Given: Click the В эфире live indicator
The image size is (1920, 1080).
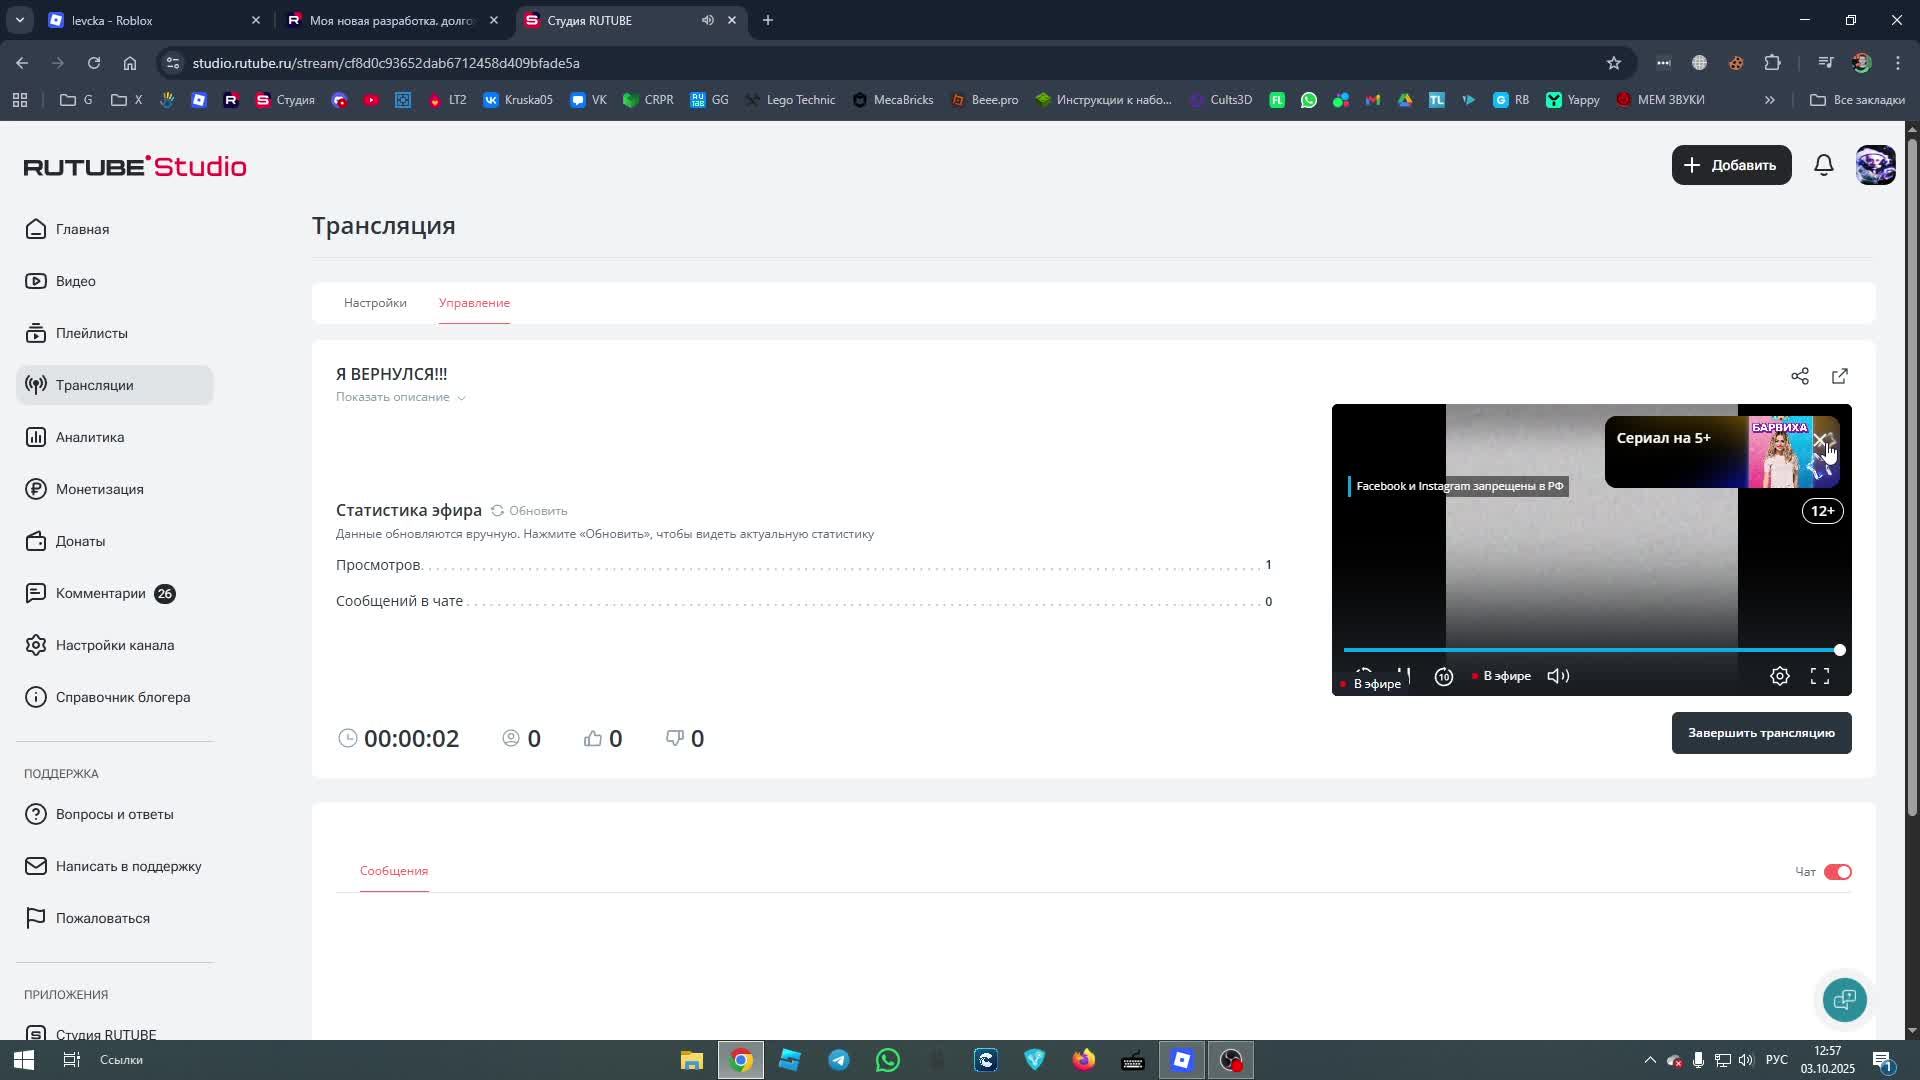Looking at the screenshot, I should coord(1502,676).
